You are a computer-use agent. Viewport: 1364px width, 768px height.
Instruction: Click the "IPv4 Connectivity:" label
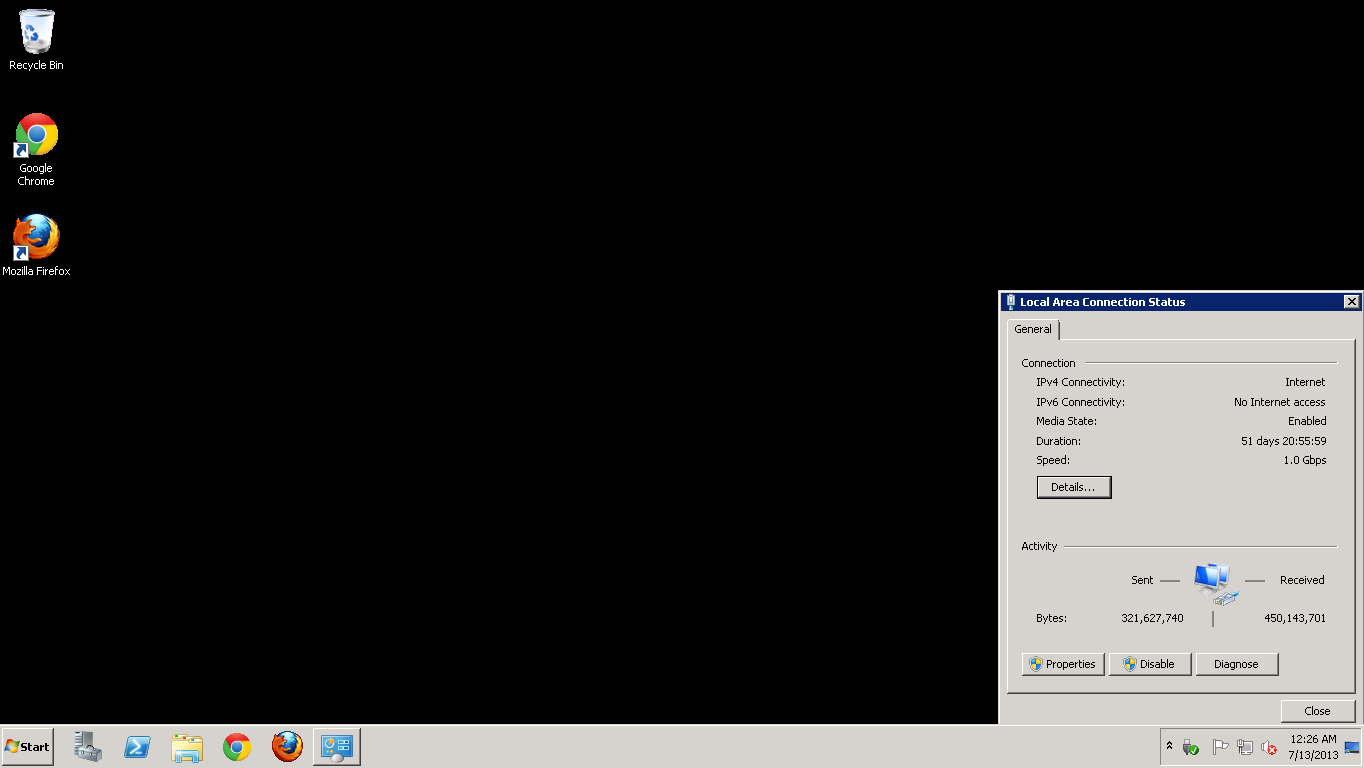click(x=1080, y=382)
